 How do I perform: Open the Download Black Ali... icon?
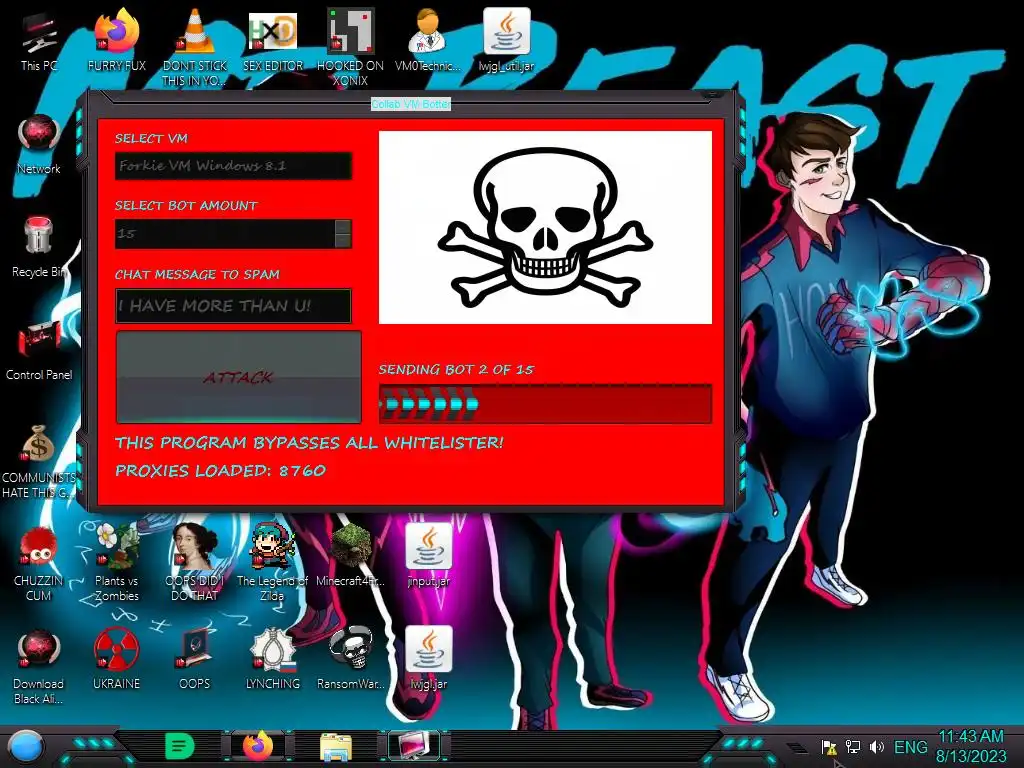pyautogui.click(x=39, y=666)
